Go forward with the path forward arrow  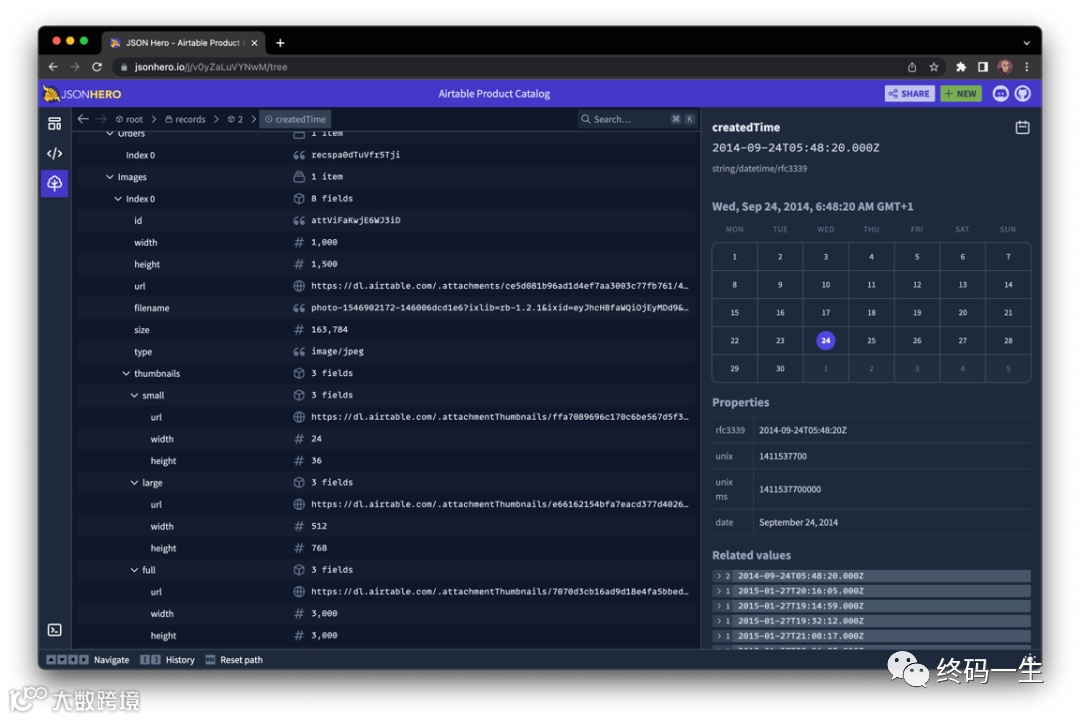(x=101, y=119)
